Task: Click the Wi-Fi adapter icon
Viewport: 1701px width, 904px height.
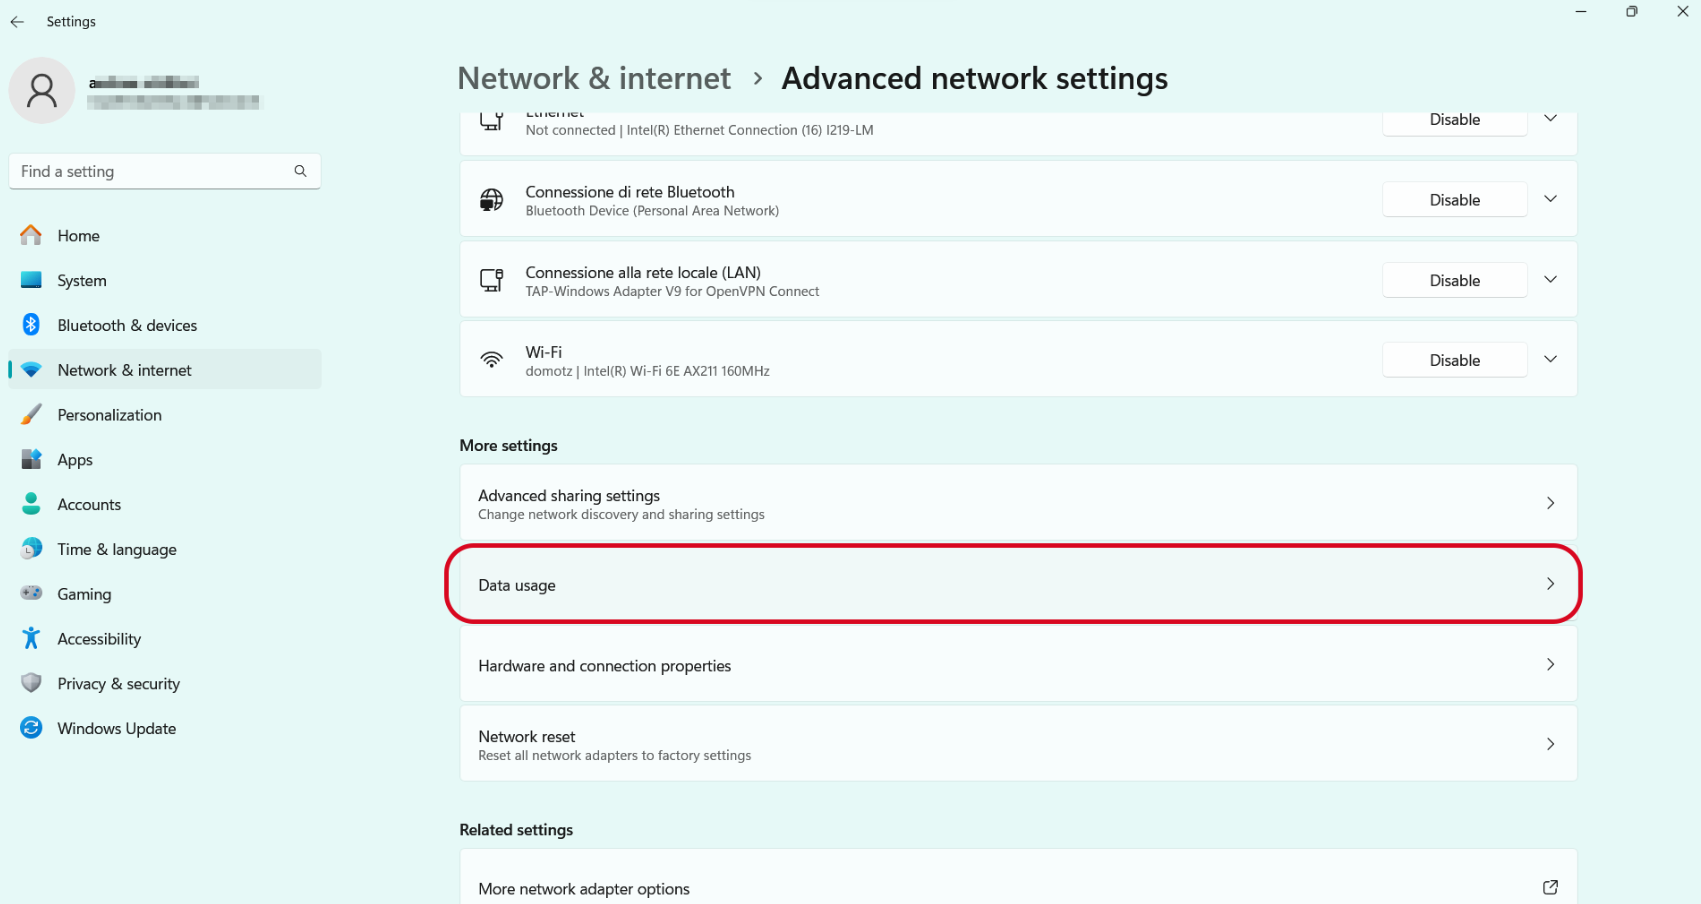Action: (491, 360)
